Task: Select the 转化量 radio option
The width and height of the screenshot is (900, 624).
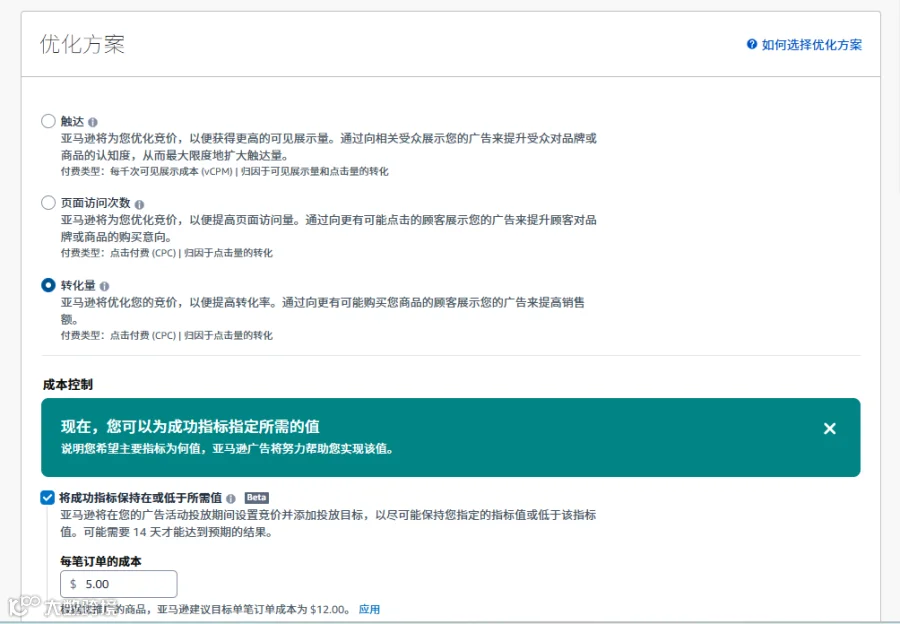Action: point(48,285)
